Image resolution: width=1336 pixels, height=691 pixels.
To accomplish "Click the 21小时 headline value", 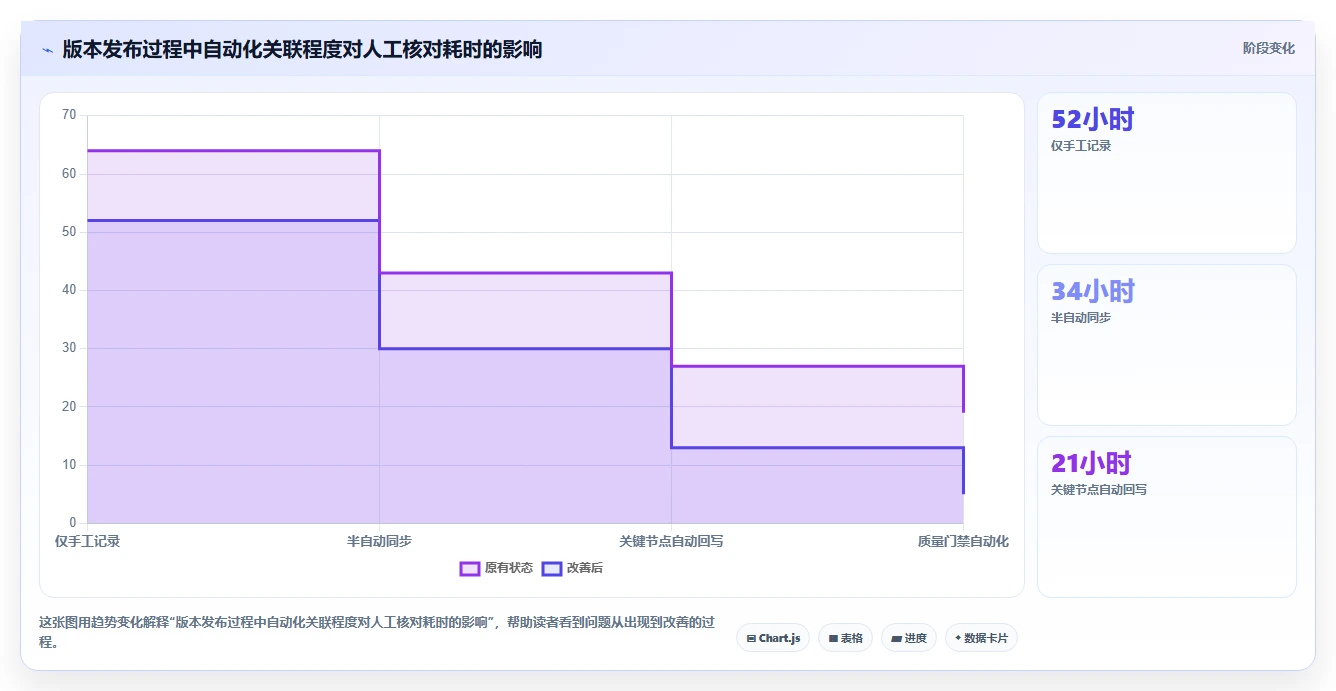I will (x=1091, y=464).
